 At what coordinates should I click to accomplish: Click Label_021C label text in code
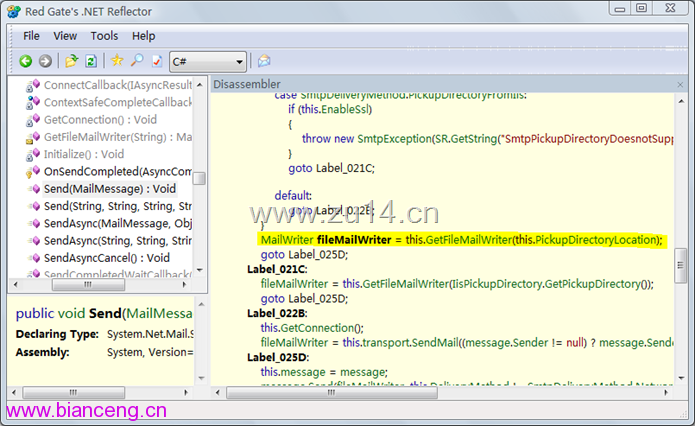(277, 269)
